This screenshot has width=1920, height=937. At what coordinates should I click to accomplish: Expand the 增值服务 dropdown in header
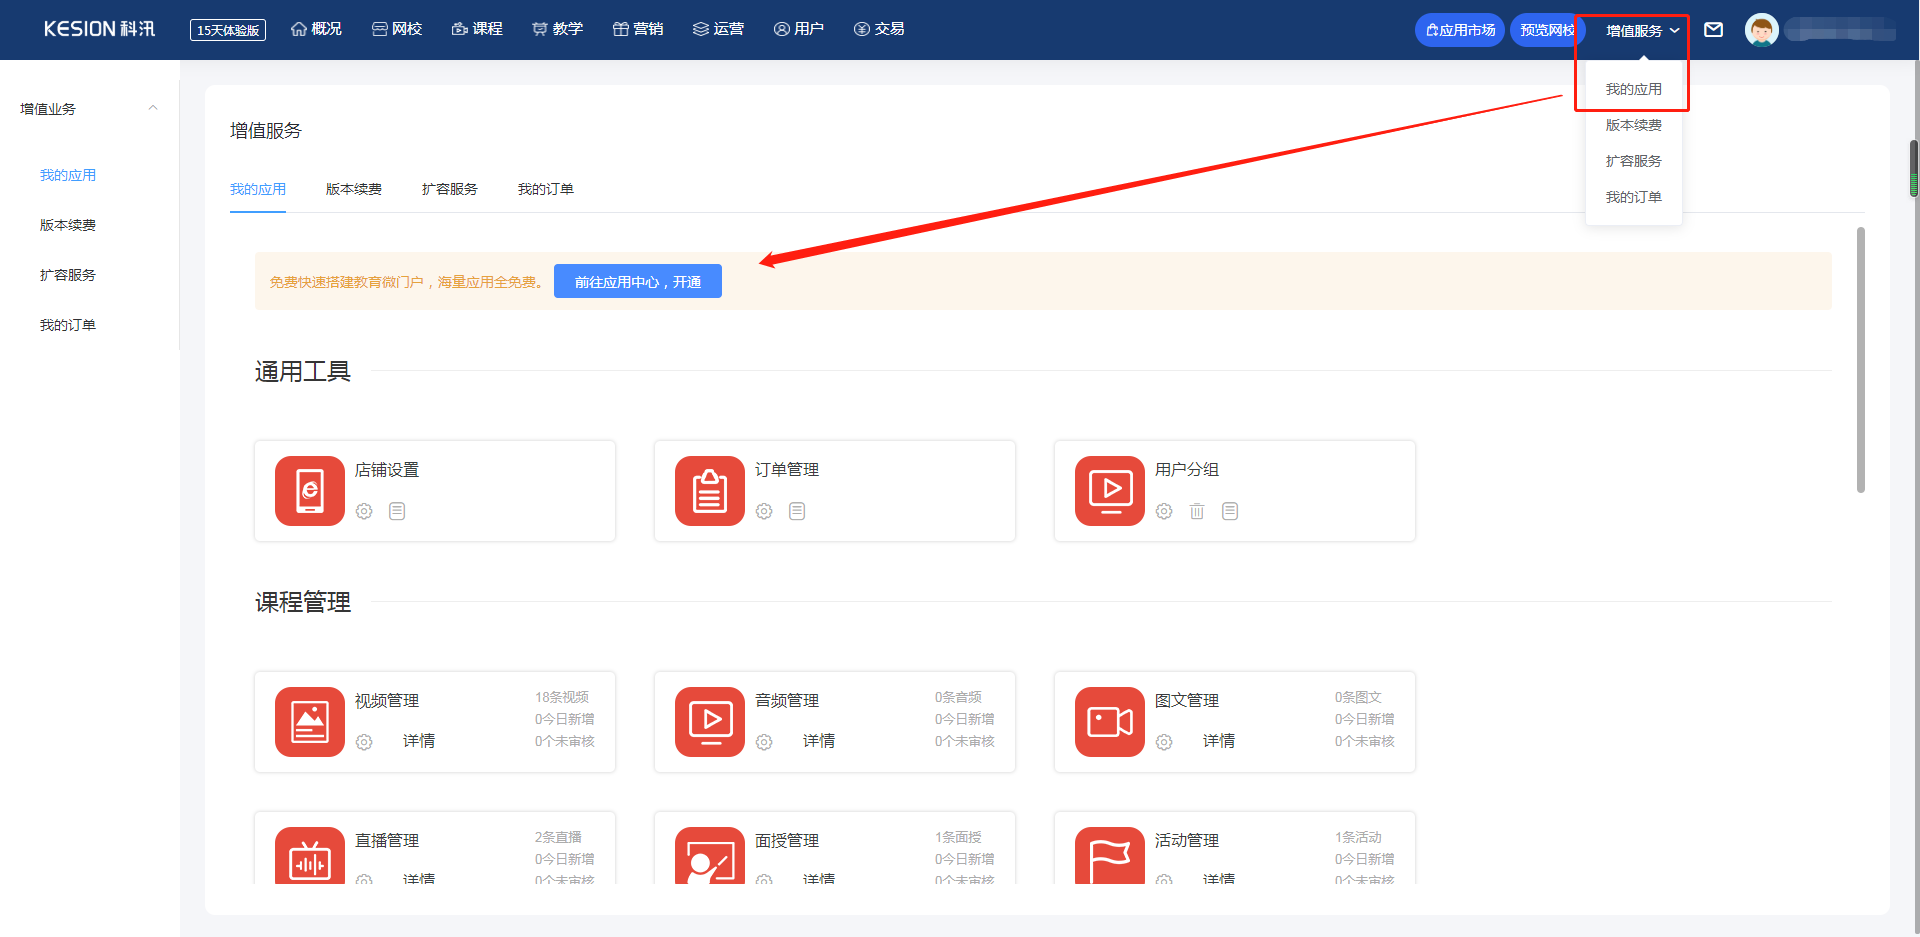point(1642,31)
